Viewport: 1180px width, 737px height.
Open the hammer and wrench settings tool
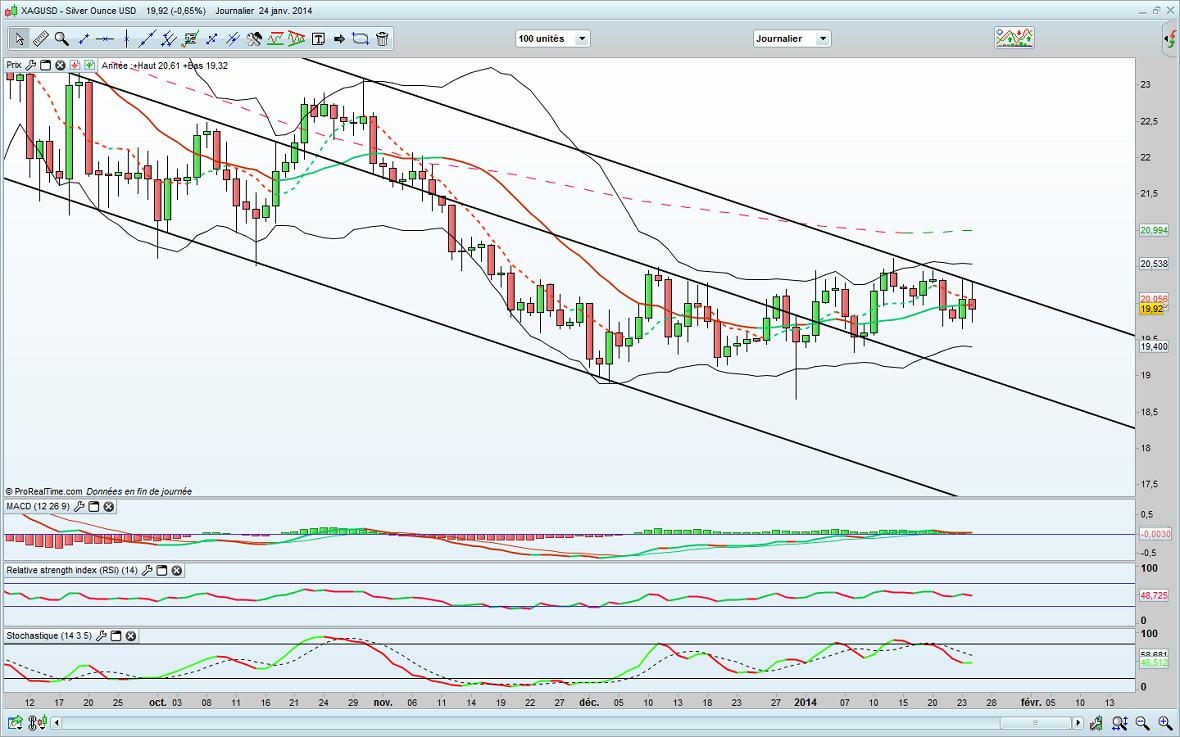click(254, 39)
